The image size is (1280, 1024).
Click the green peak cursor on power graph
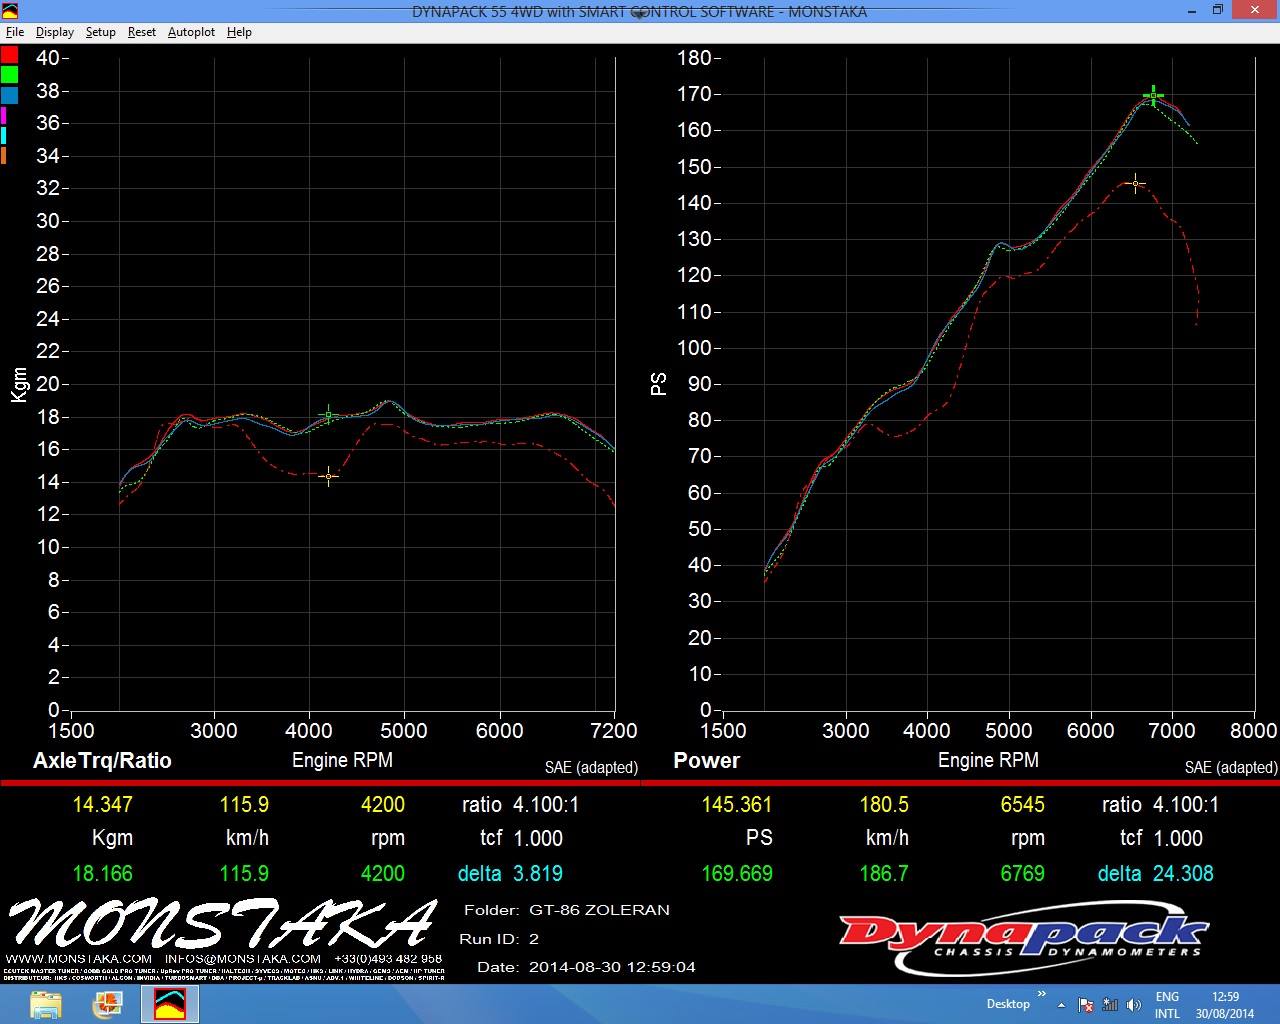(x=1153, y=96)
